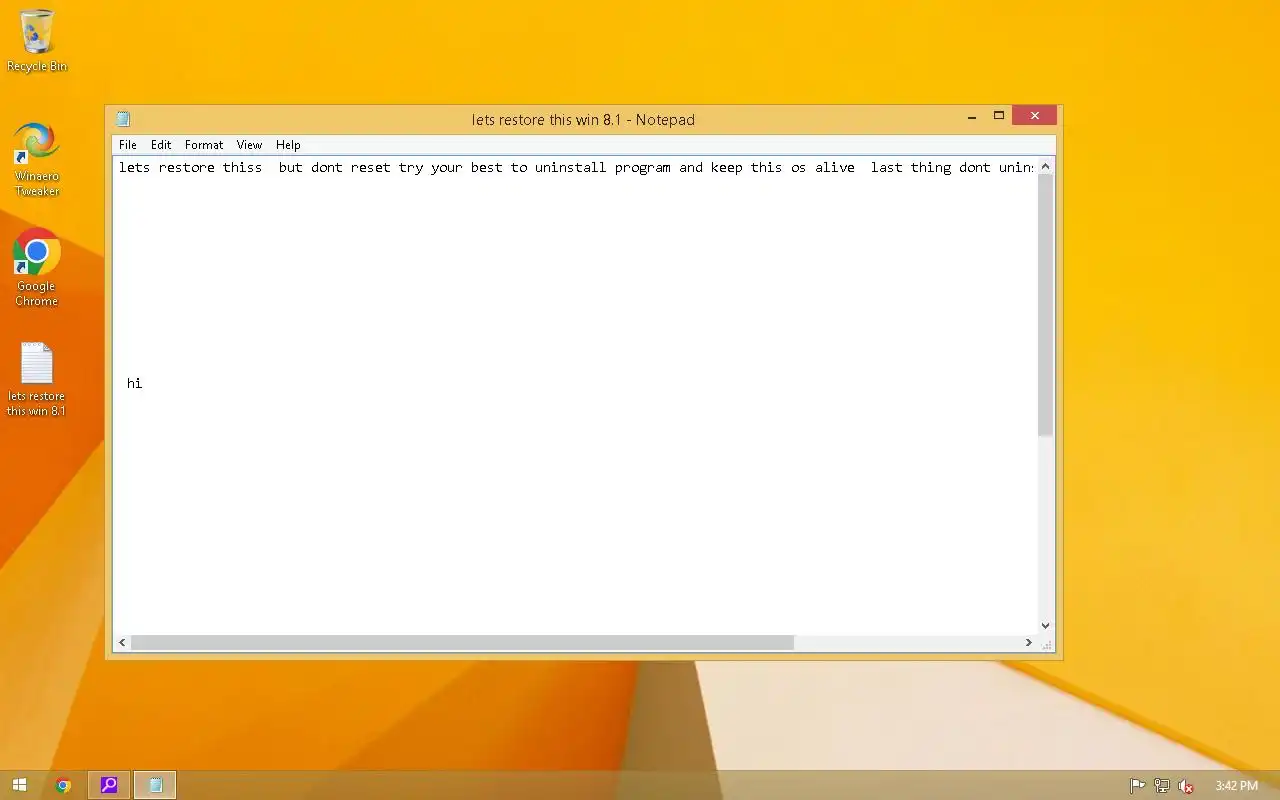Open the Edit menu in Notepad
Screen dimensions: 1280x800
coord(161,145)
